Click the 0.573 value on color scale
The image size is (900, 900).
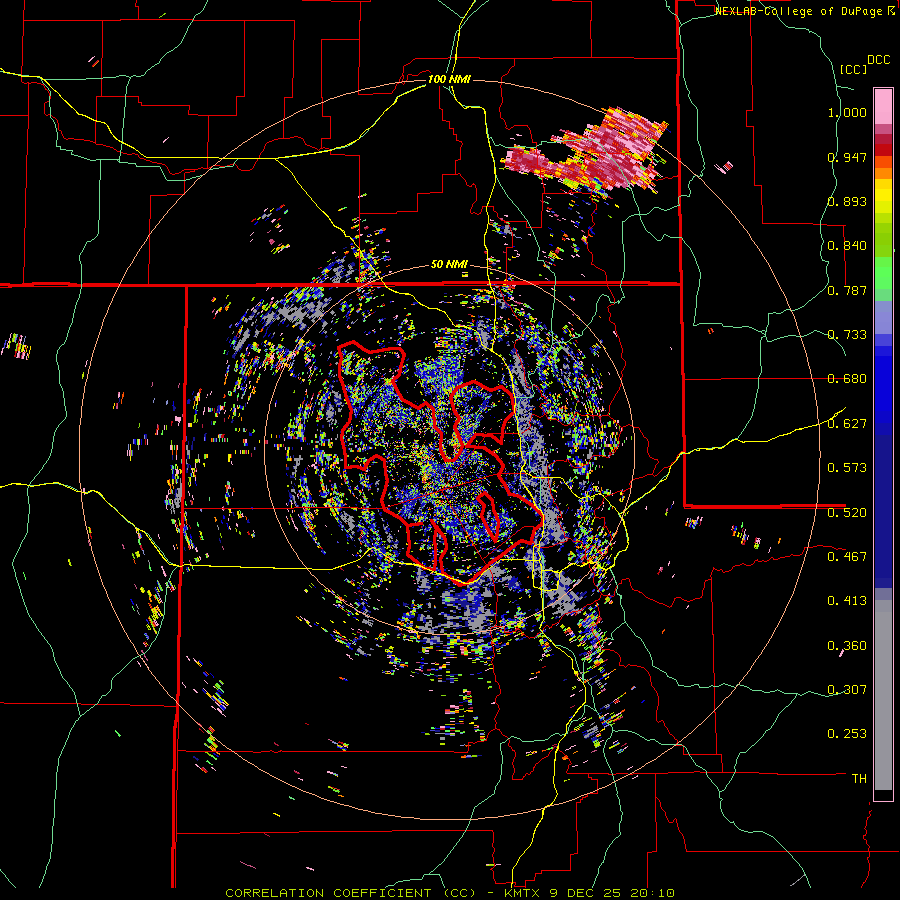pos(847,468)
